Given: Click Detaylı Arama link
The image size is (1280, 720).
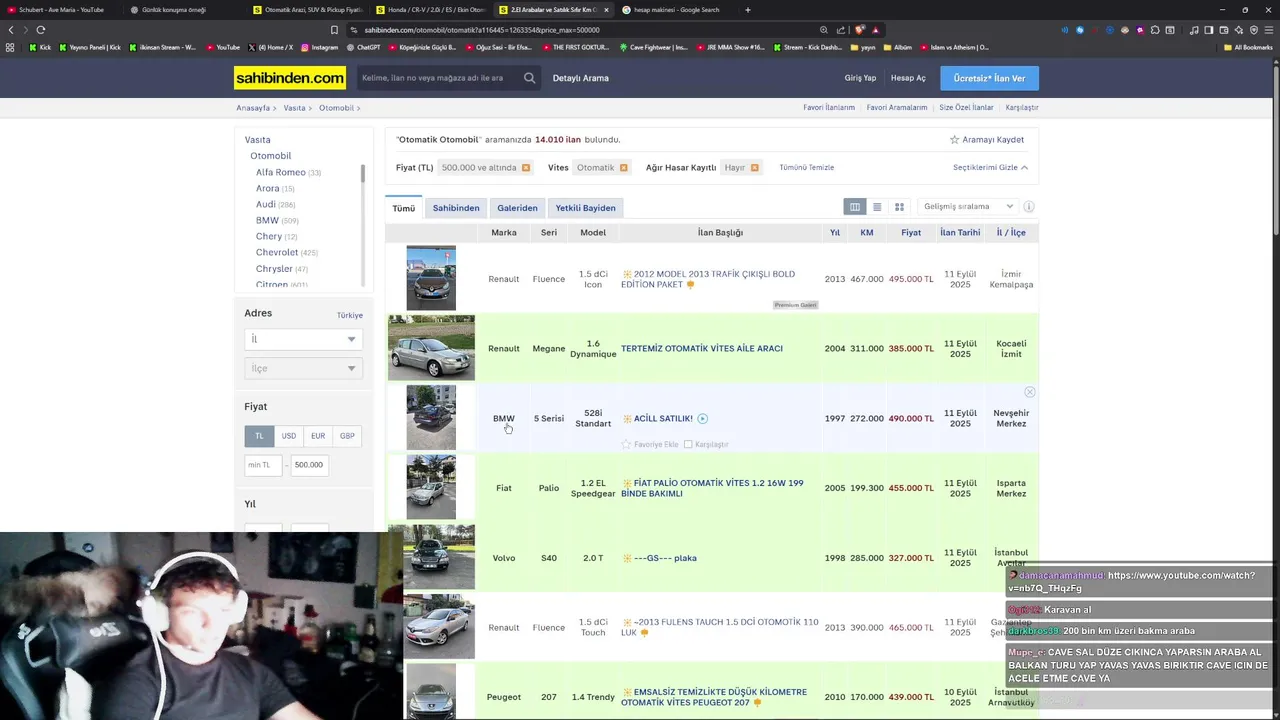Looking at the screenshot, I should (x=581, y=78).
